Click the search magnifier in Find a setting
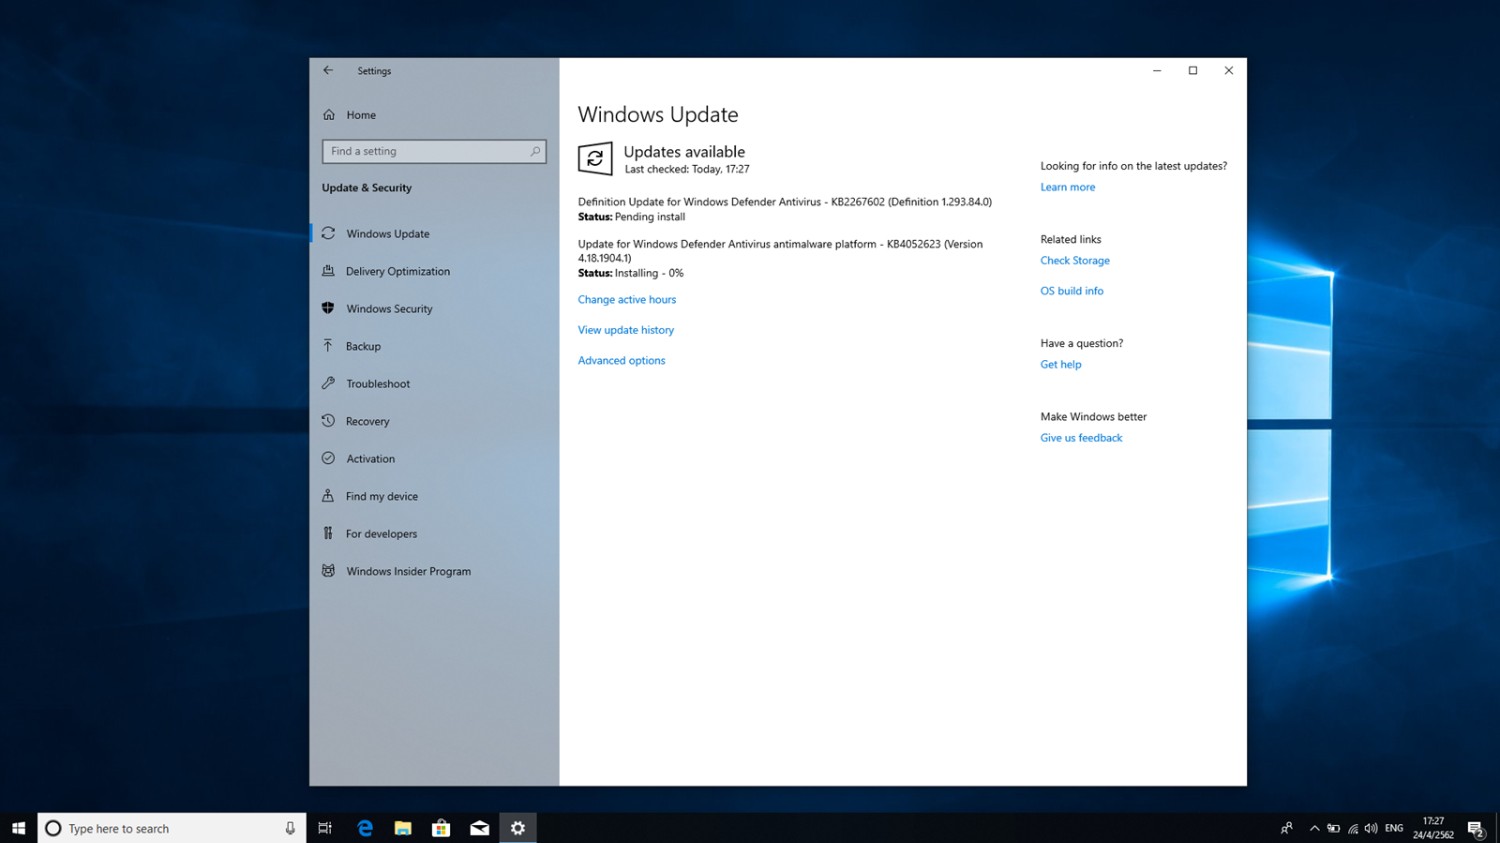The width and height of the screenshot is (1500, 843). click(x=535, y=152)
